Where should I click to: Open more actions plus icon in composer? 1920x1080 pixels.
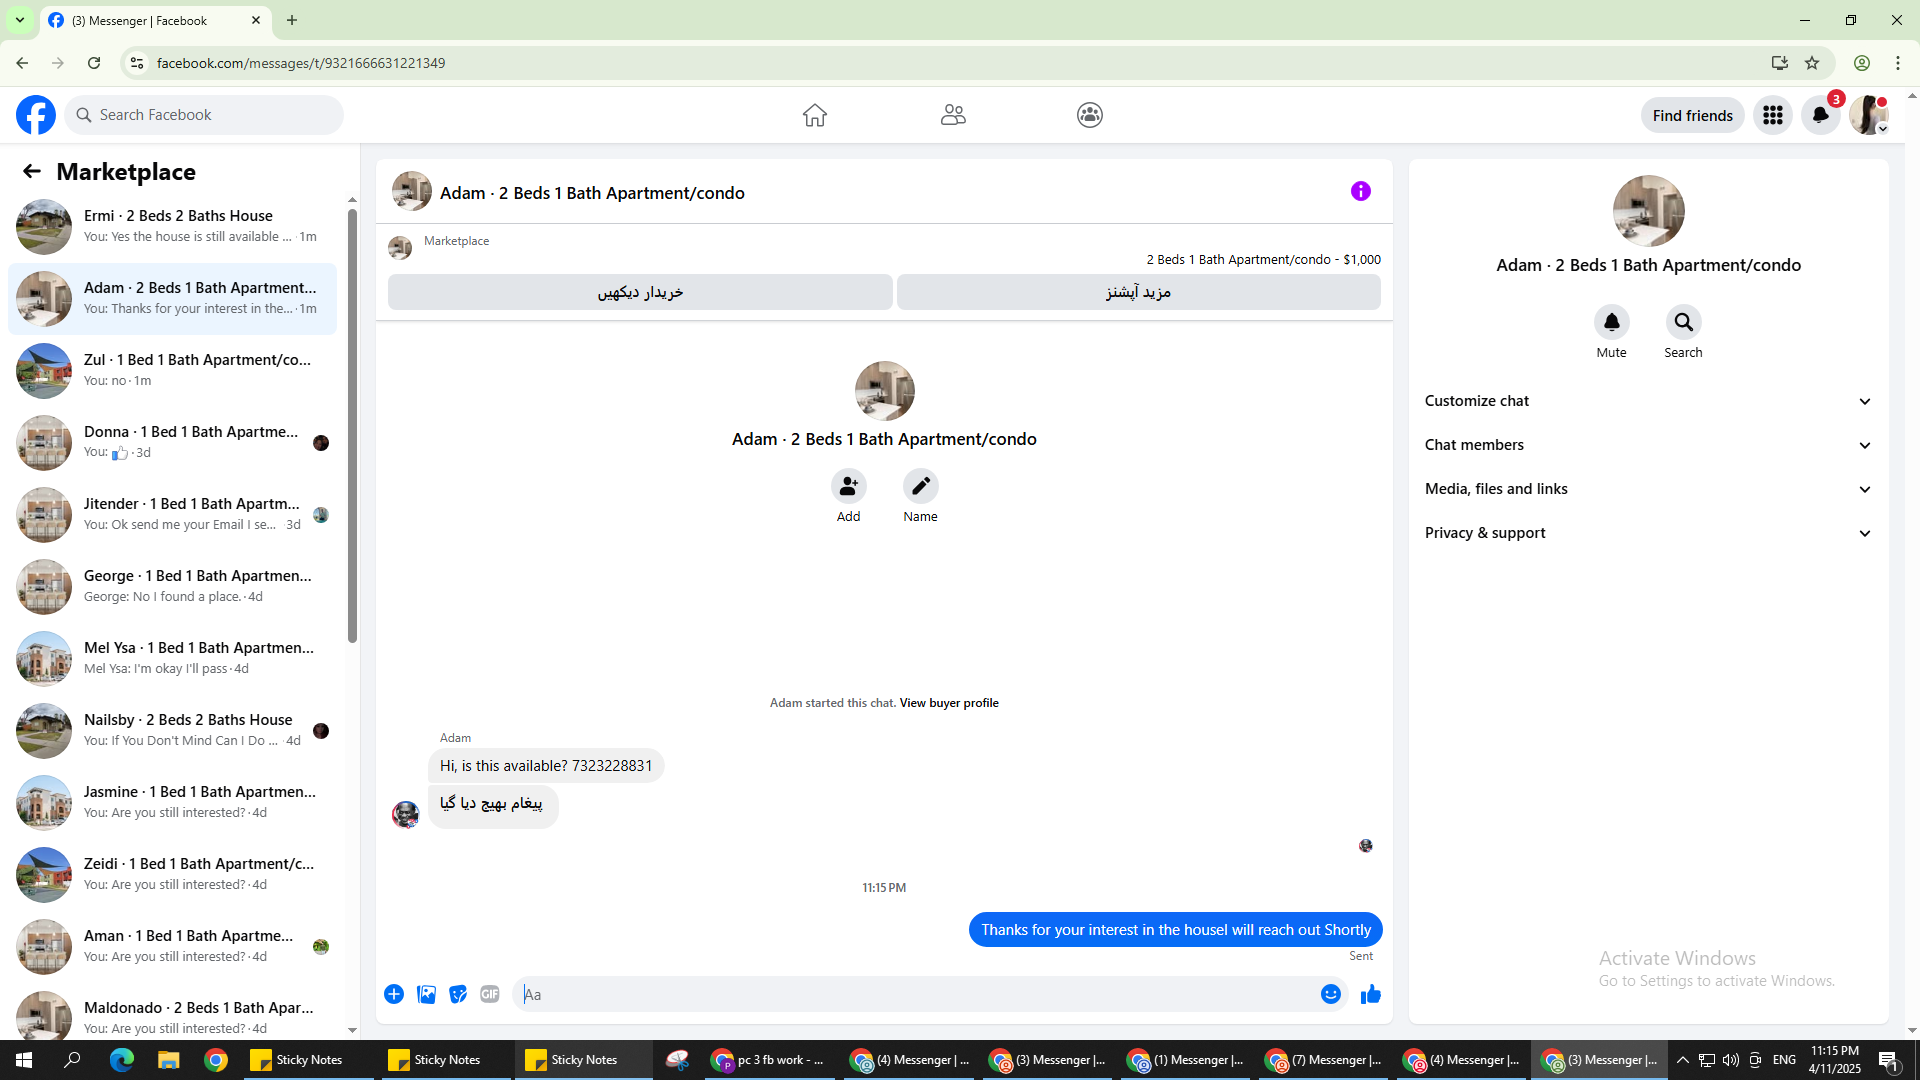point(394,994)
